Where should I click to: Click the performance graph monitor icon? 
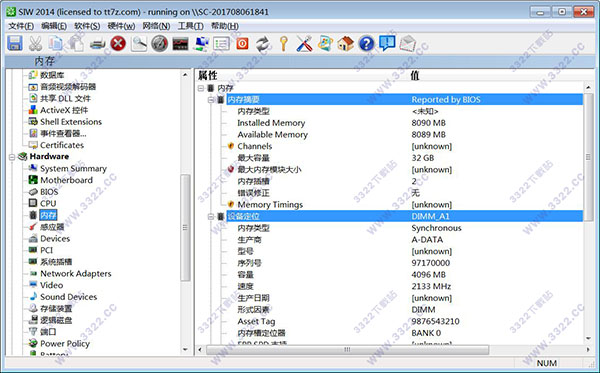pos(180,44)
